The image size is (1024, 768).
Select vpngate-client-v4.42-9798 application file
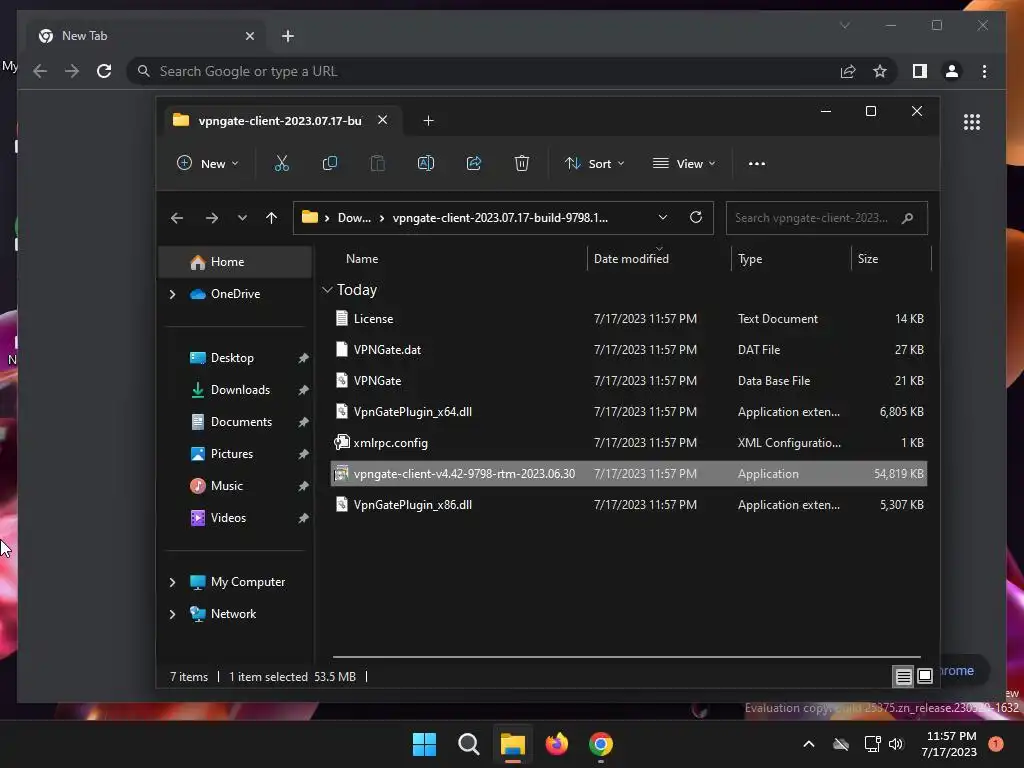click(628, 474)
